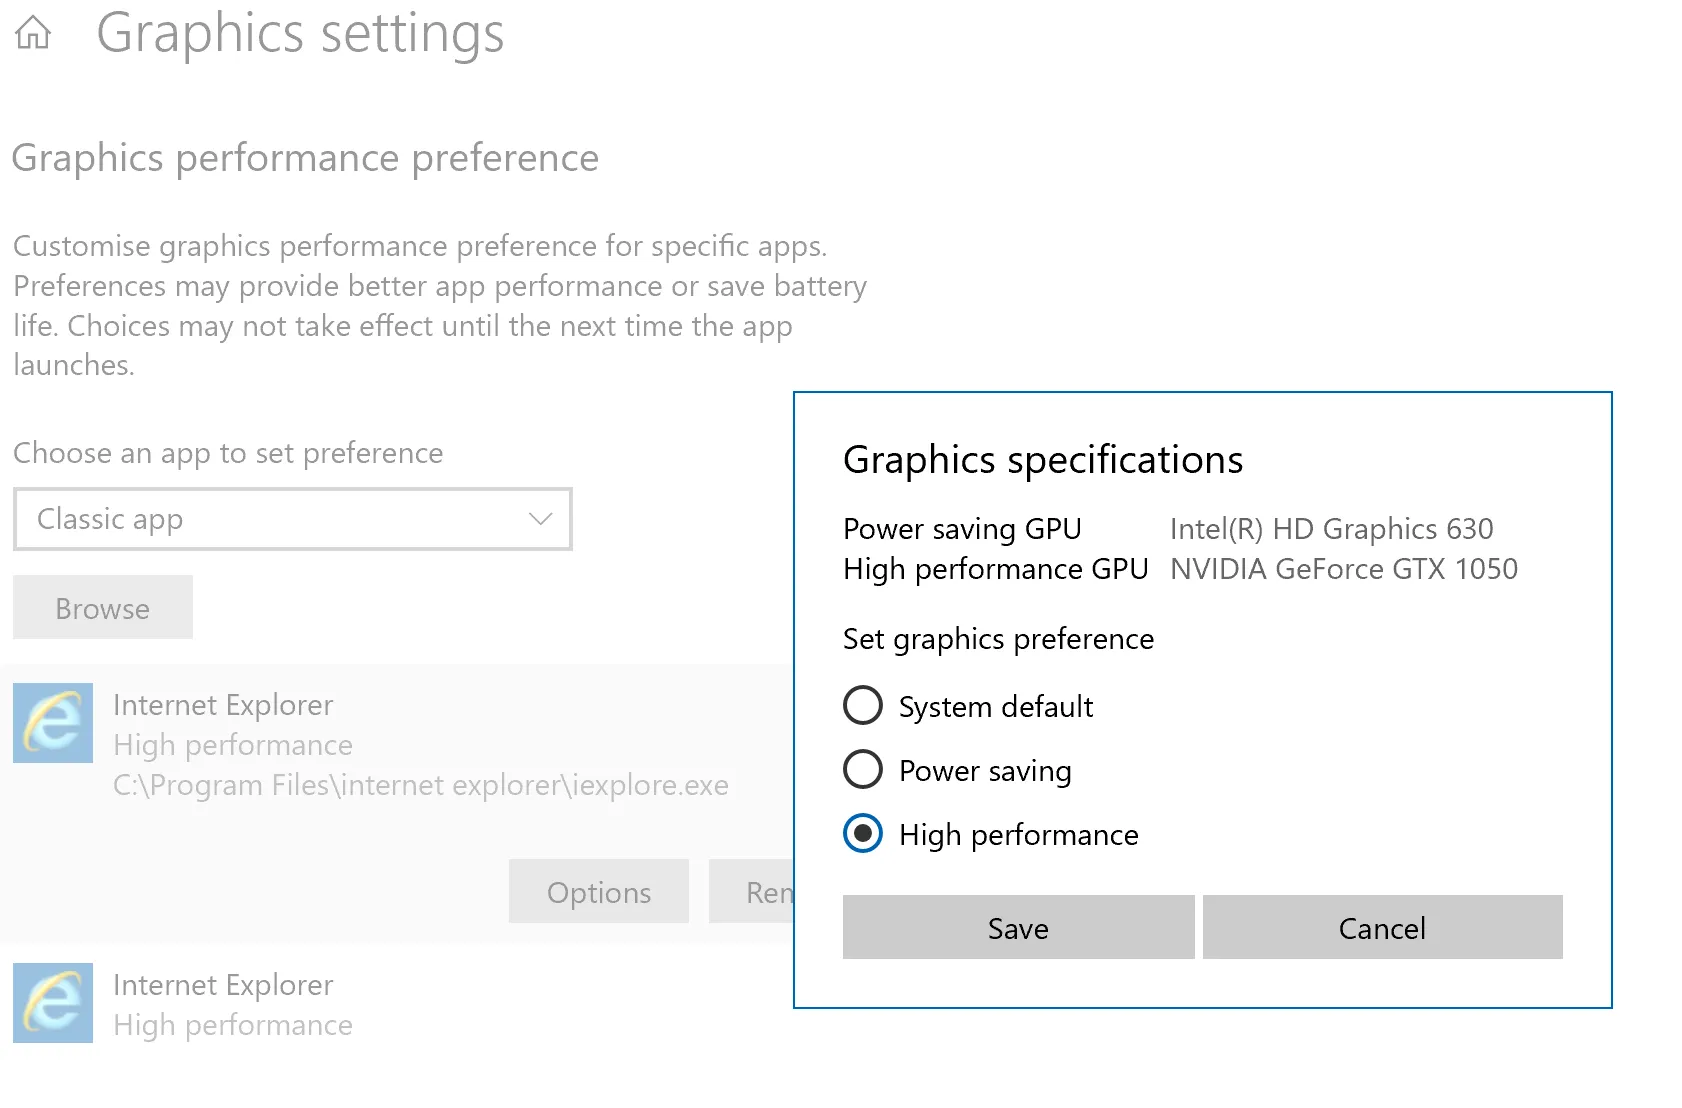Click the Graphics settings page heading

pos(300,33)
